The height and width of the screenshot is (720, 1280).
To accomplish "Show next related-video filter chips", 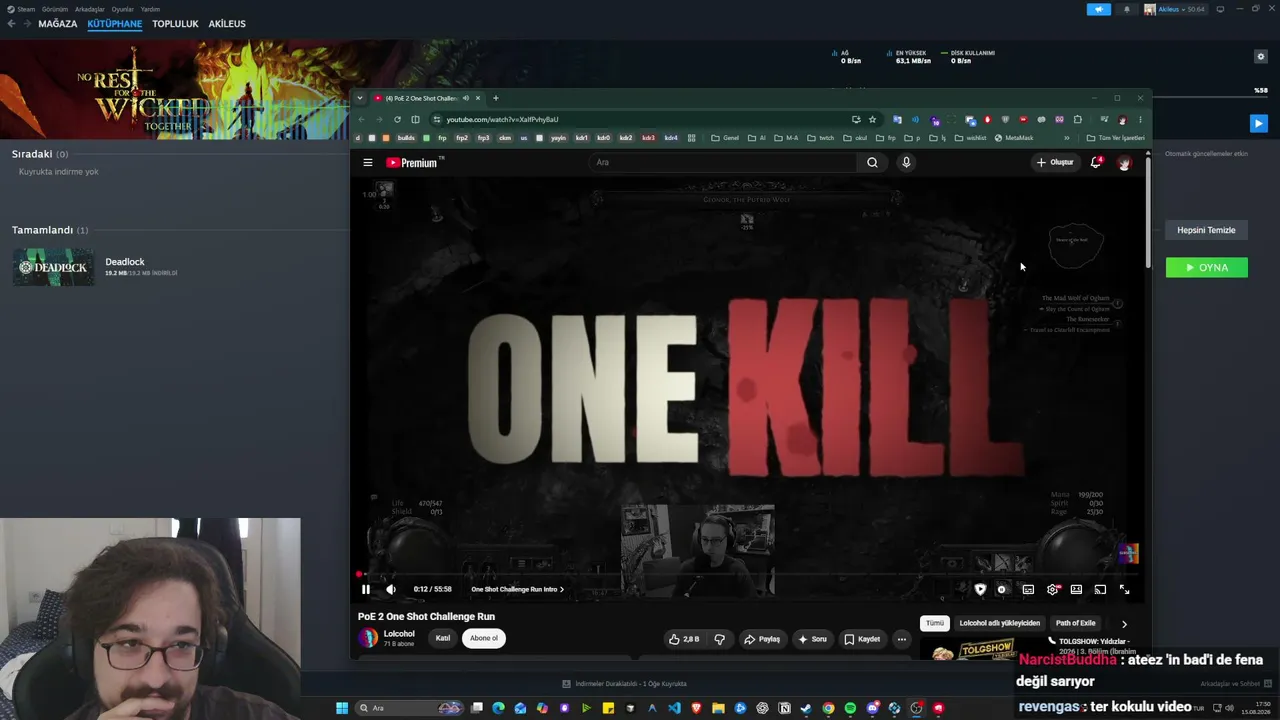I will (x=1124, y=624).
